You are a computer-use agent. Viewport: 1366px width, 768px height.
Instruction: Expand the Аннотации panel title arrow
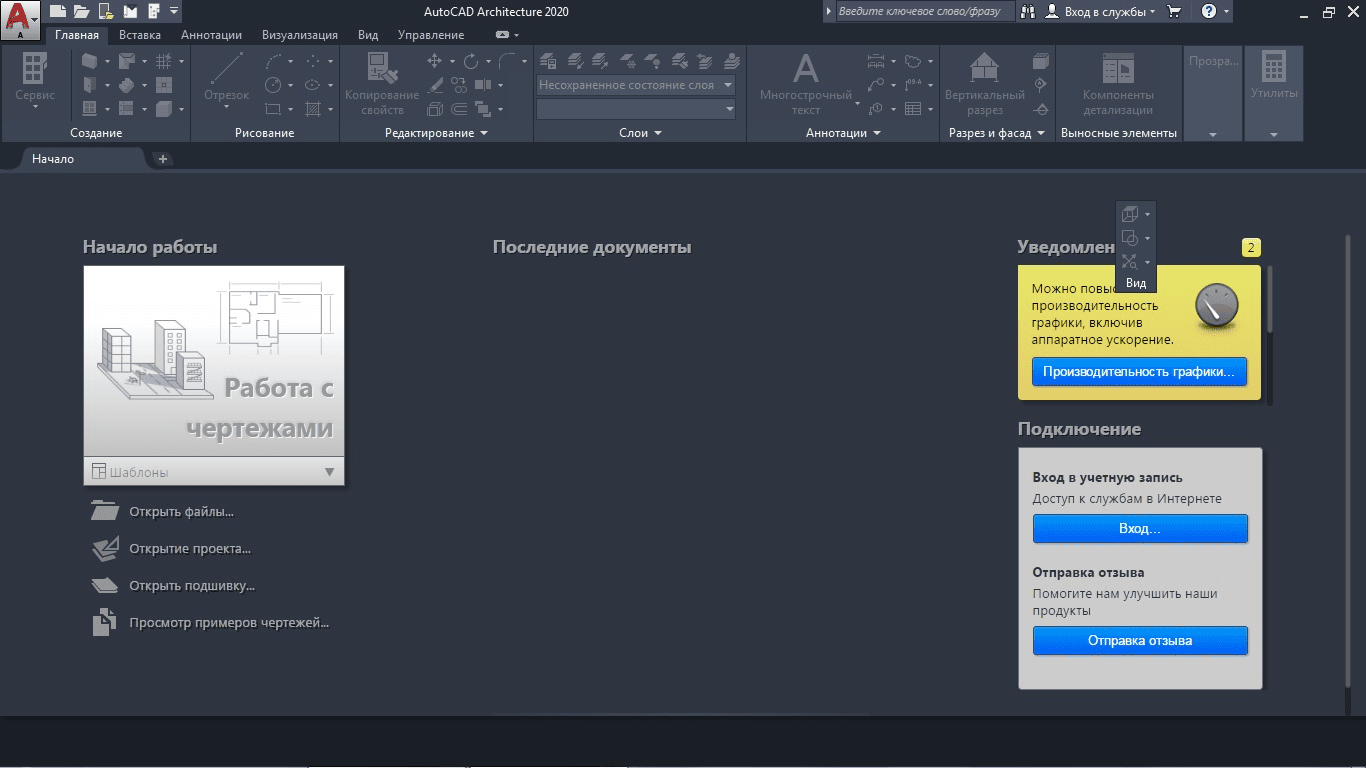877,133
